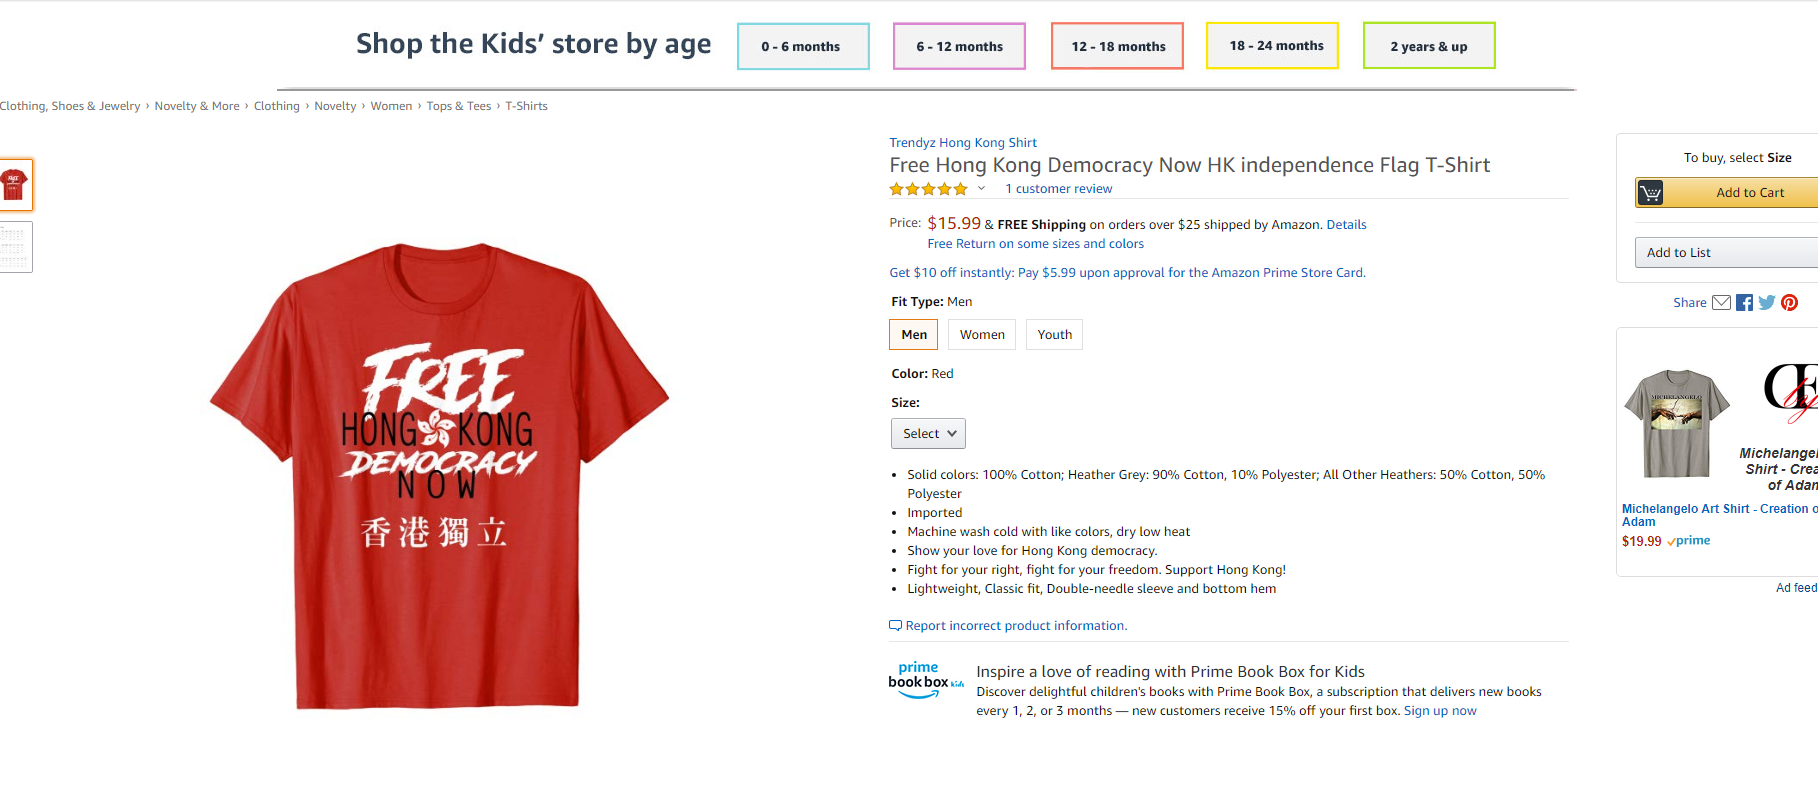Viewport: 1818px width, 794px height.
Task: Open the 1 customer review link
Action: [x=1058, y=189]
